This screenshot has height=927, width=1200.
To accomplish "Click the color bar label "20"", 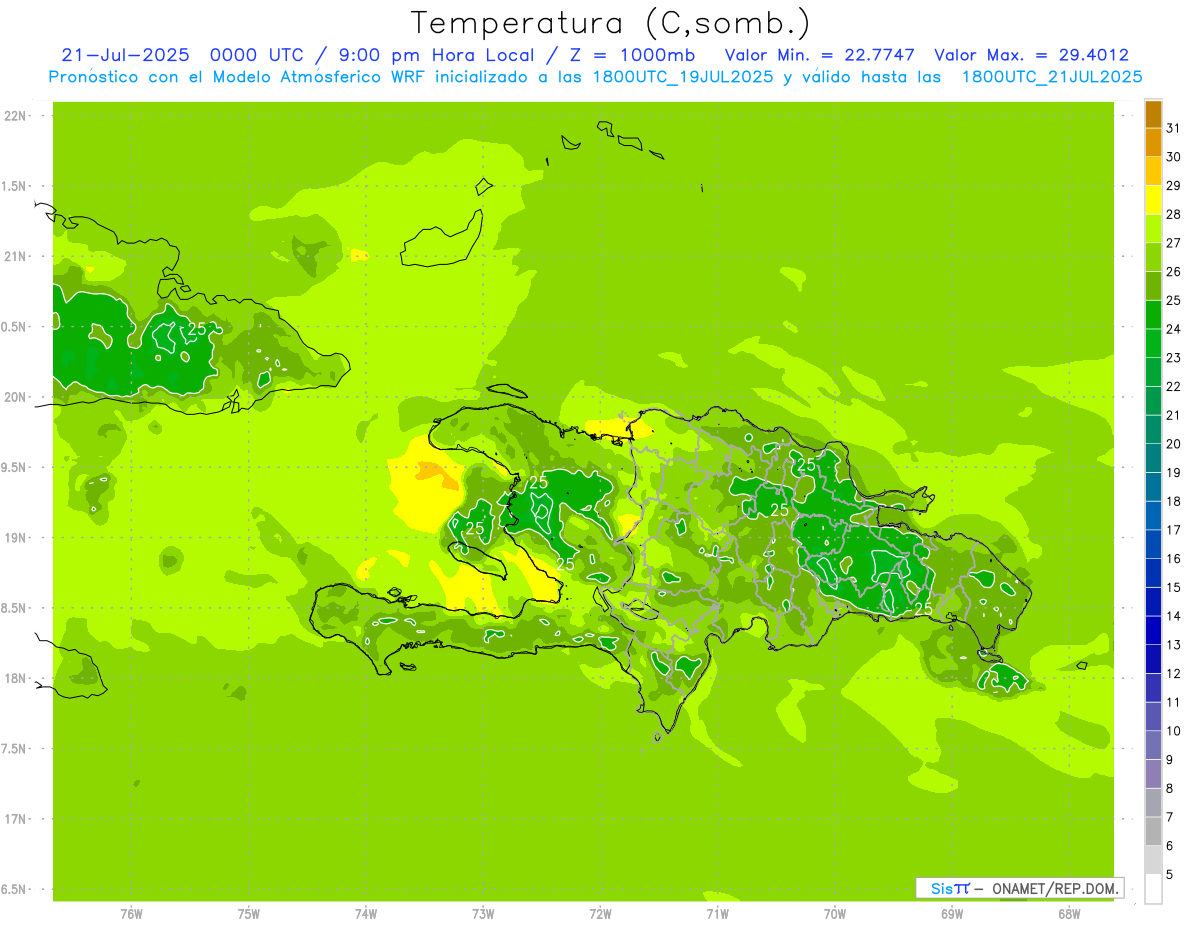I will click(x=1173, y=444).
